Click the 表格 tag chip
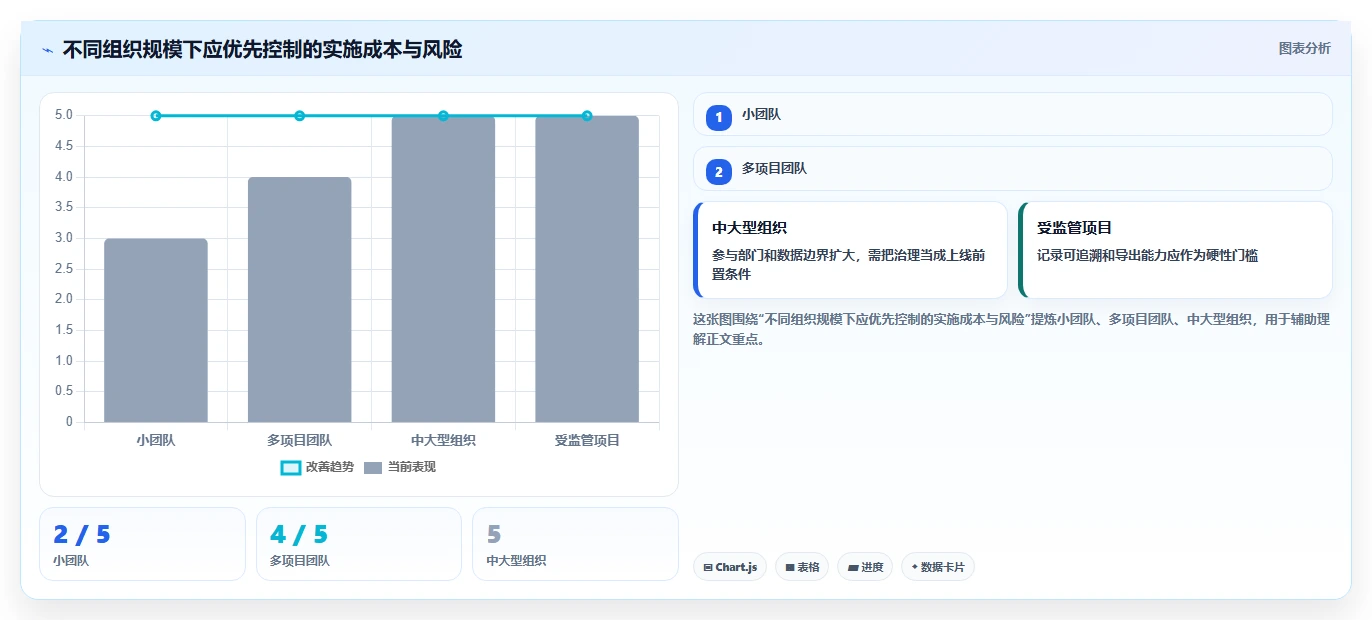 [801, 567]
